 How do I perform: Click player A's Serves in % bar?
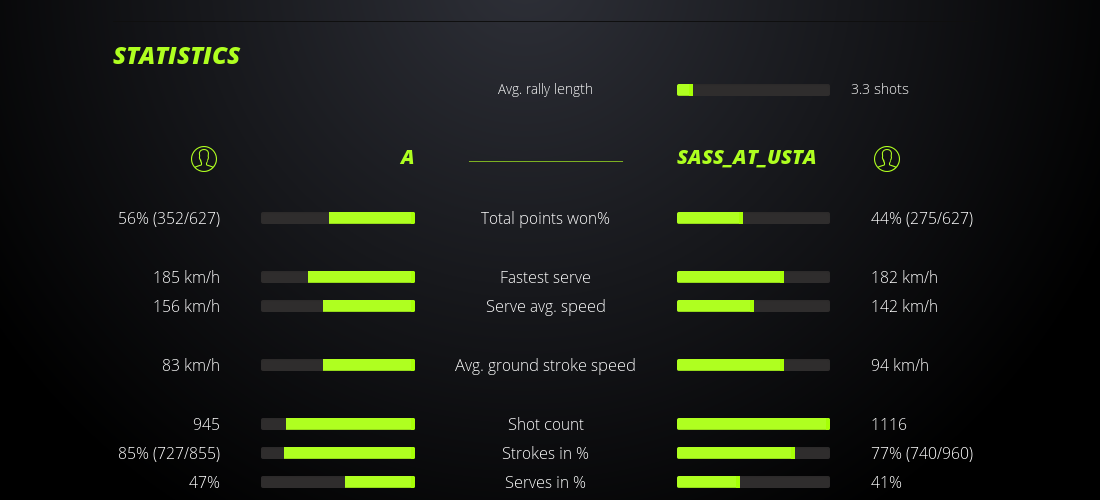pyautogui.click(x=338, y=482)
